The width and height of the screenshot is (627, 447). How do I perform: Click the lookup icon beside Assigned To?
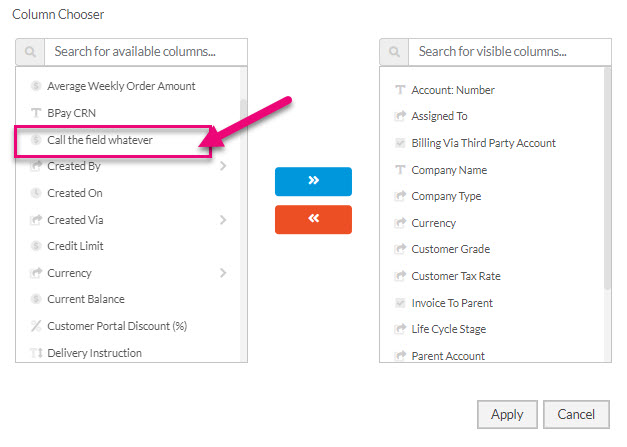point(400,116)
